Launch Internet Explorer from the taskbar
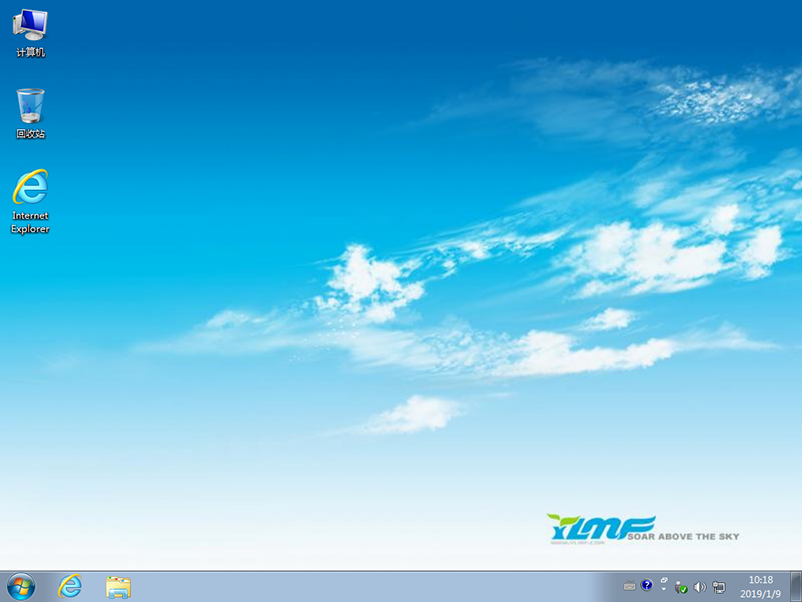The height and width of the screenshot is (602, 802). tap(70, 588)
